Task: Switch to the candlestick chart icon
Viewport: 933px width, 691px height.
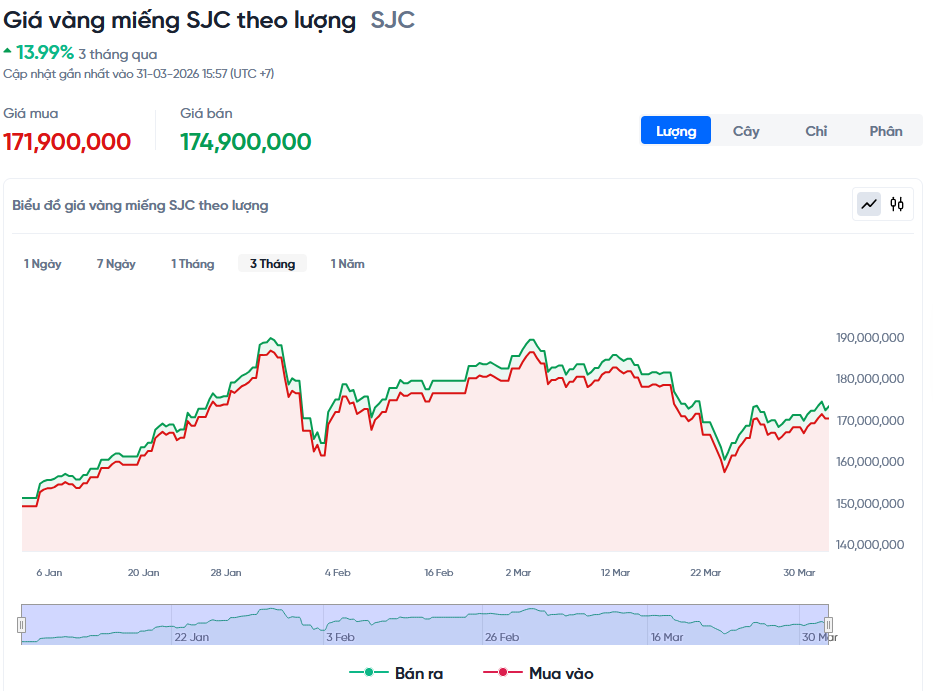Action: pyautogui.click(x=897, y=204)
